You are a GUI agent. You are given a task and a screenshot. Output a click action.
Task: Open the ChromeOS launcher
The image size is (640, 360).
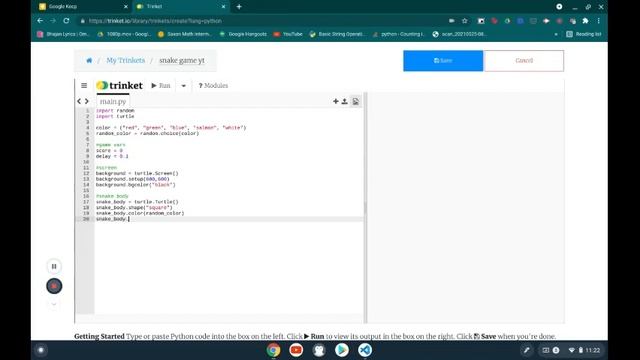click(41, 350)
